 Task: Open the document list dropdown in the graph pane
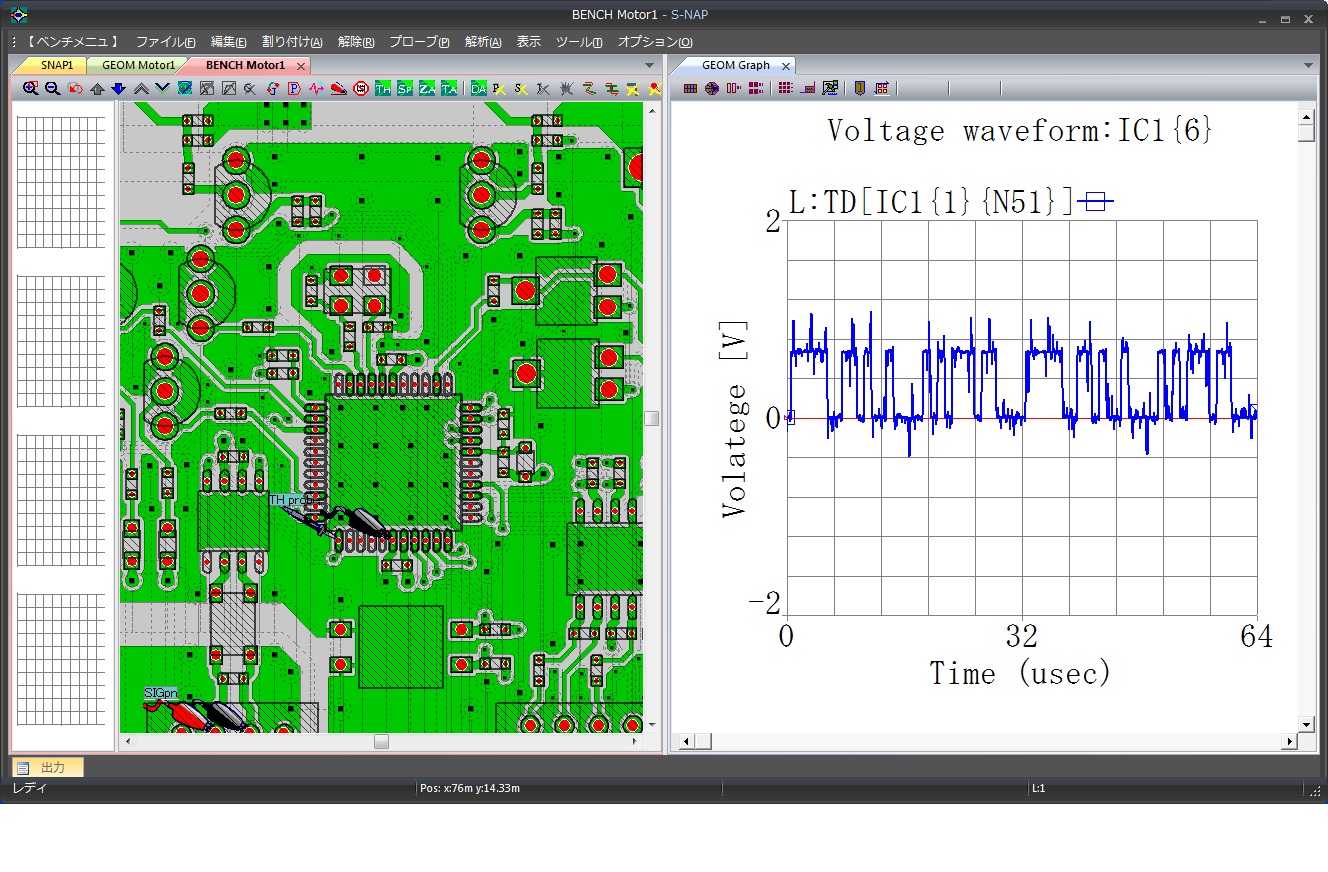[x=1308, y=66]
